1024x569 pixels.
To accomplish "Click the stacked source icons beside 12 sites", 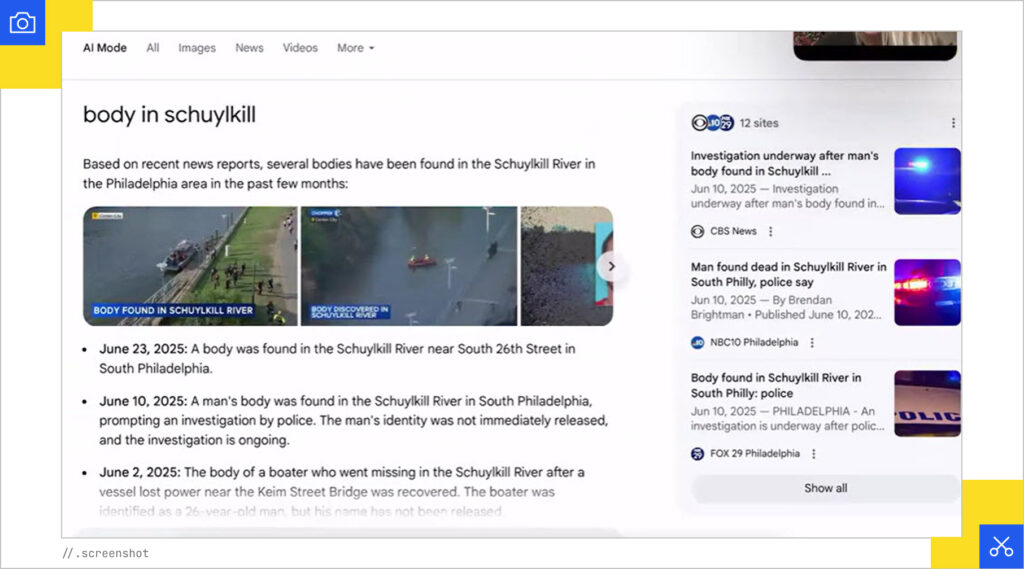I will coord(712,123).
